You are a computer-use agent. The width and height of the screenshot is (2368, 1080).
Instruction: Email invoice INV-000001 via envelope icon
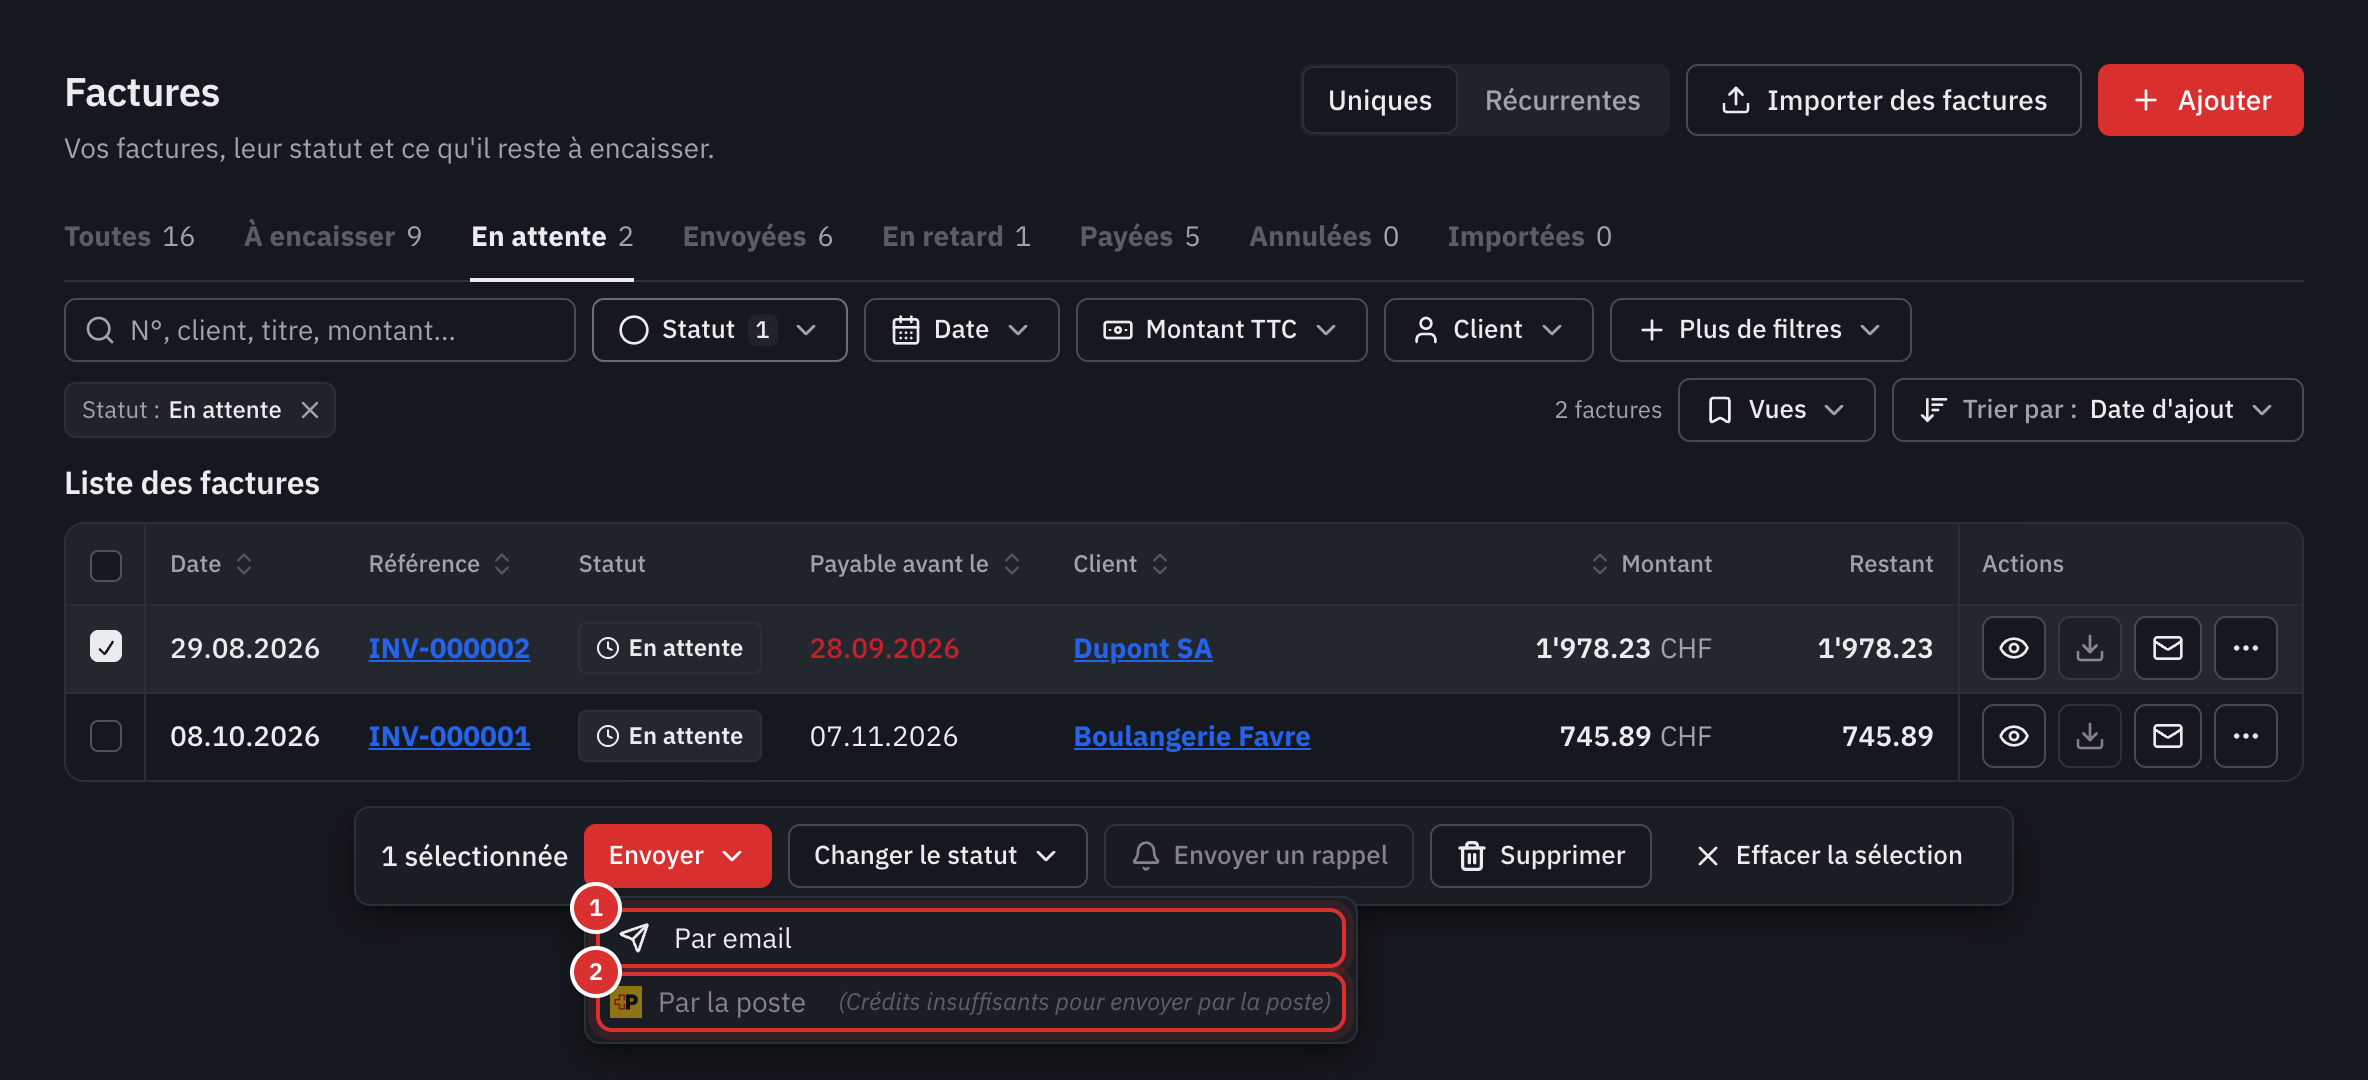[x=2167, y=736]
